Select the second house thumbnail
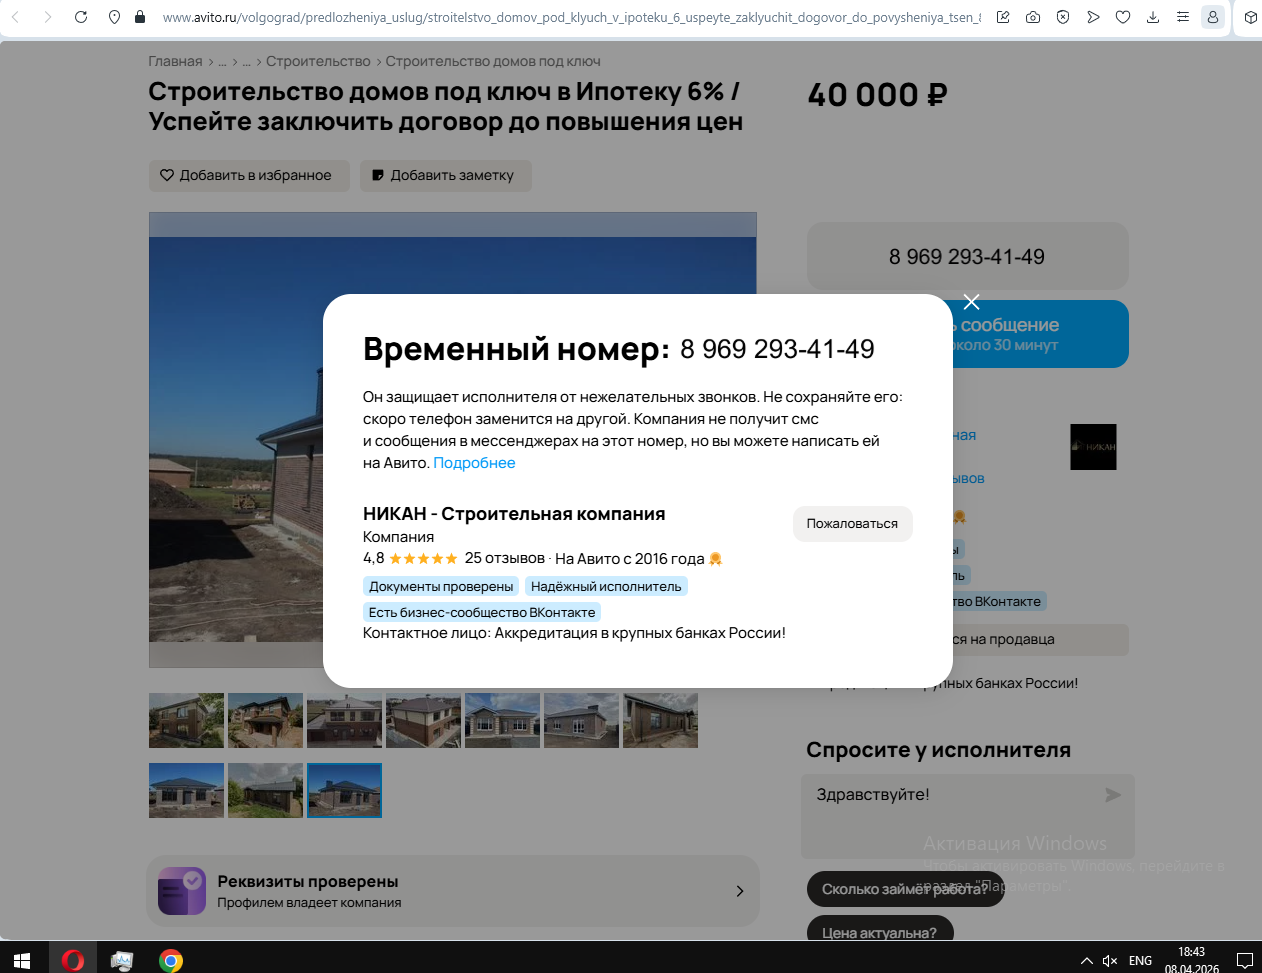Image resolution: width=1262 pixels, height=973 pixels. click(x=265, y=720)
